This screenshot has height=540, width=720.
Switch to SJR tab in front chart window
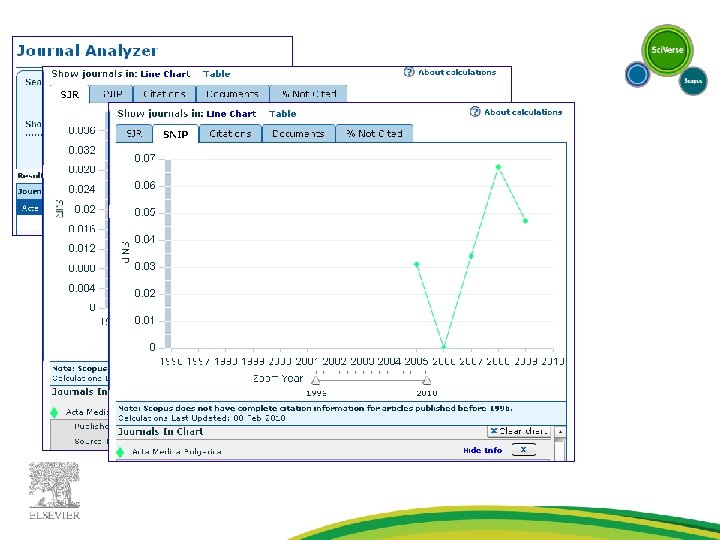point(134,134)
